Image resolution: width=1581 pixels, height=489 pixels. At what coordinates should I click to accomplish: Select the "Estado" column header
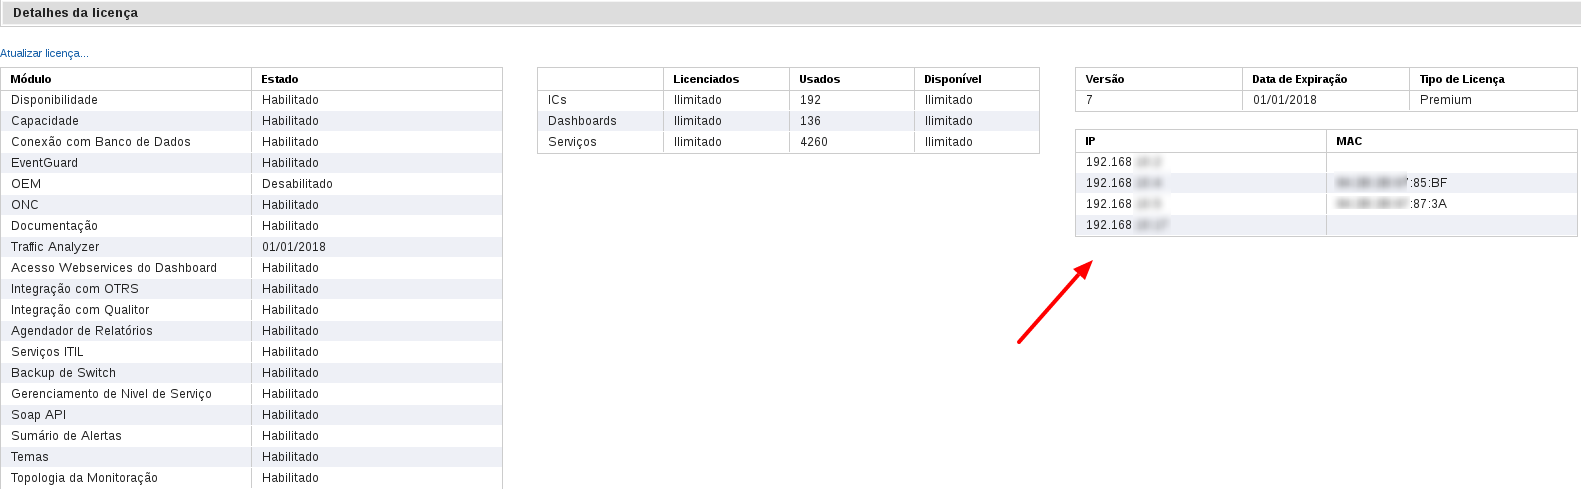point(280,79)
